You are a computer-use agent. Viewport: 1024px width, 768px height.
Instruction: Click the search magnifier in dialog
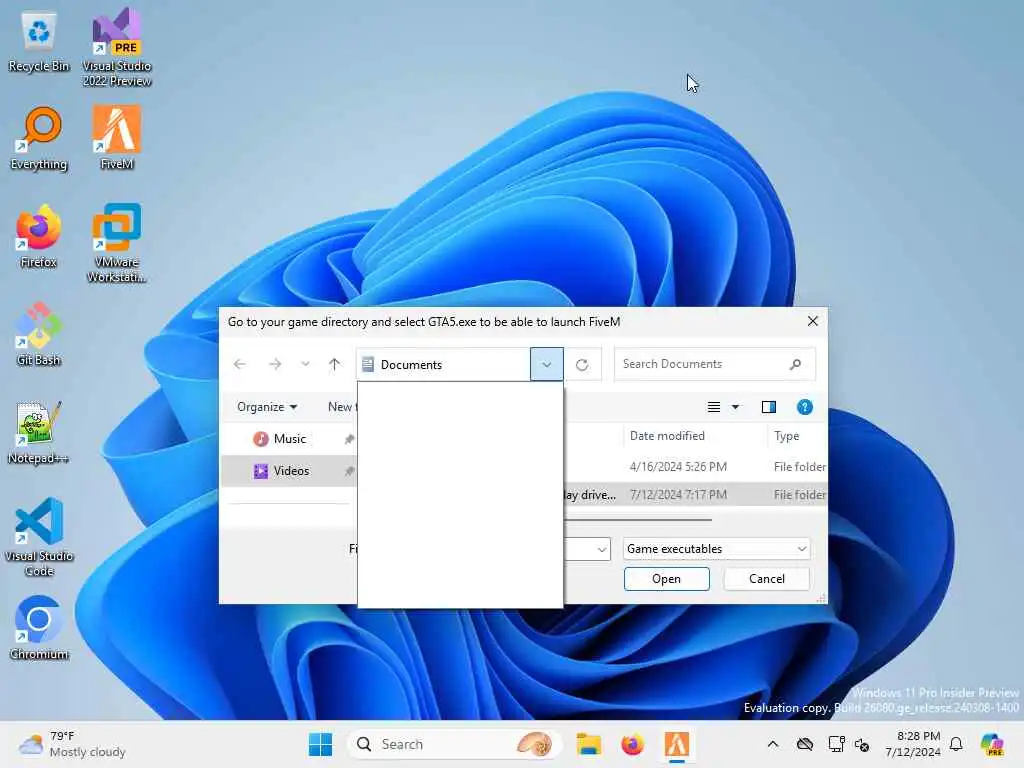pyautogui.click(x=795, y=364)
